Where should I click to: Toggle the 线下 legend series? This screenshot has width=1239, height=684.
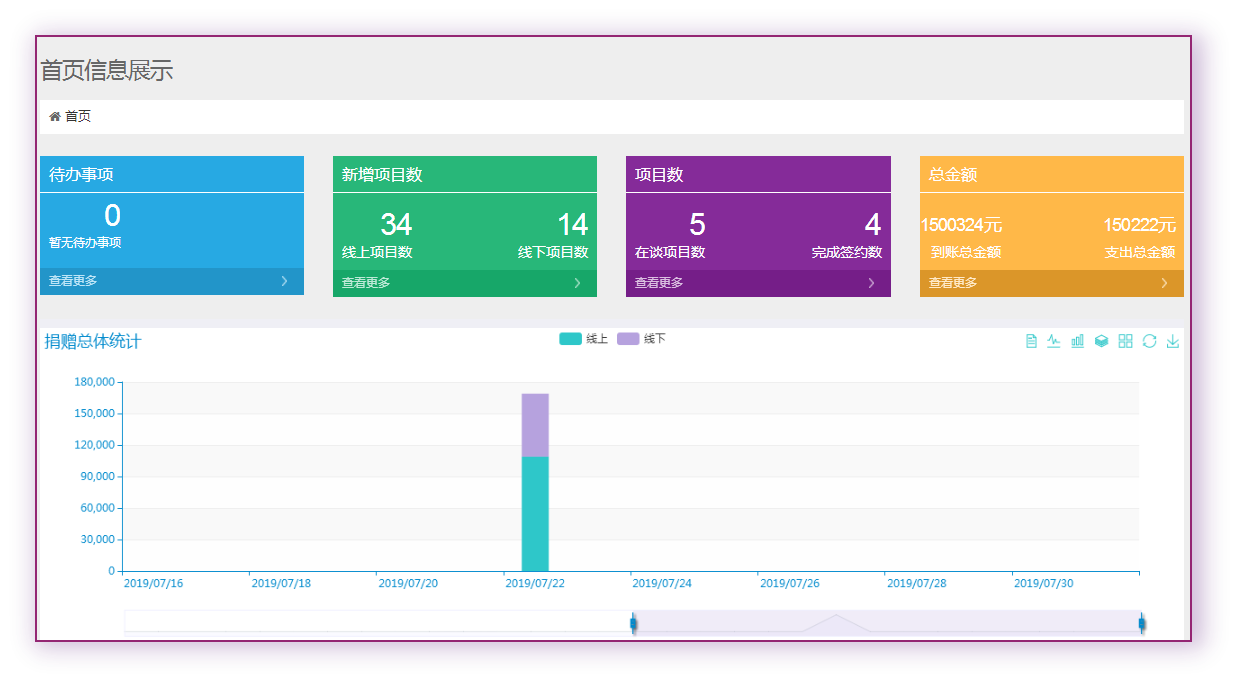pyautogui.click(x=641, y=339)
